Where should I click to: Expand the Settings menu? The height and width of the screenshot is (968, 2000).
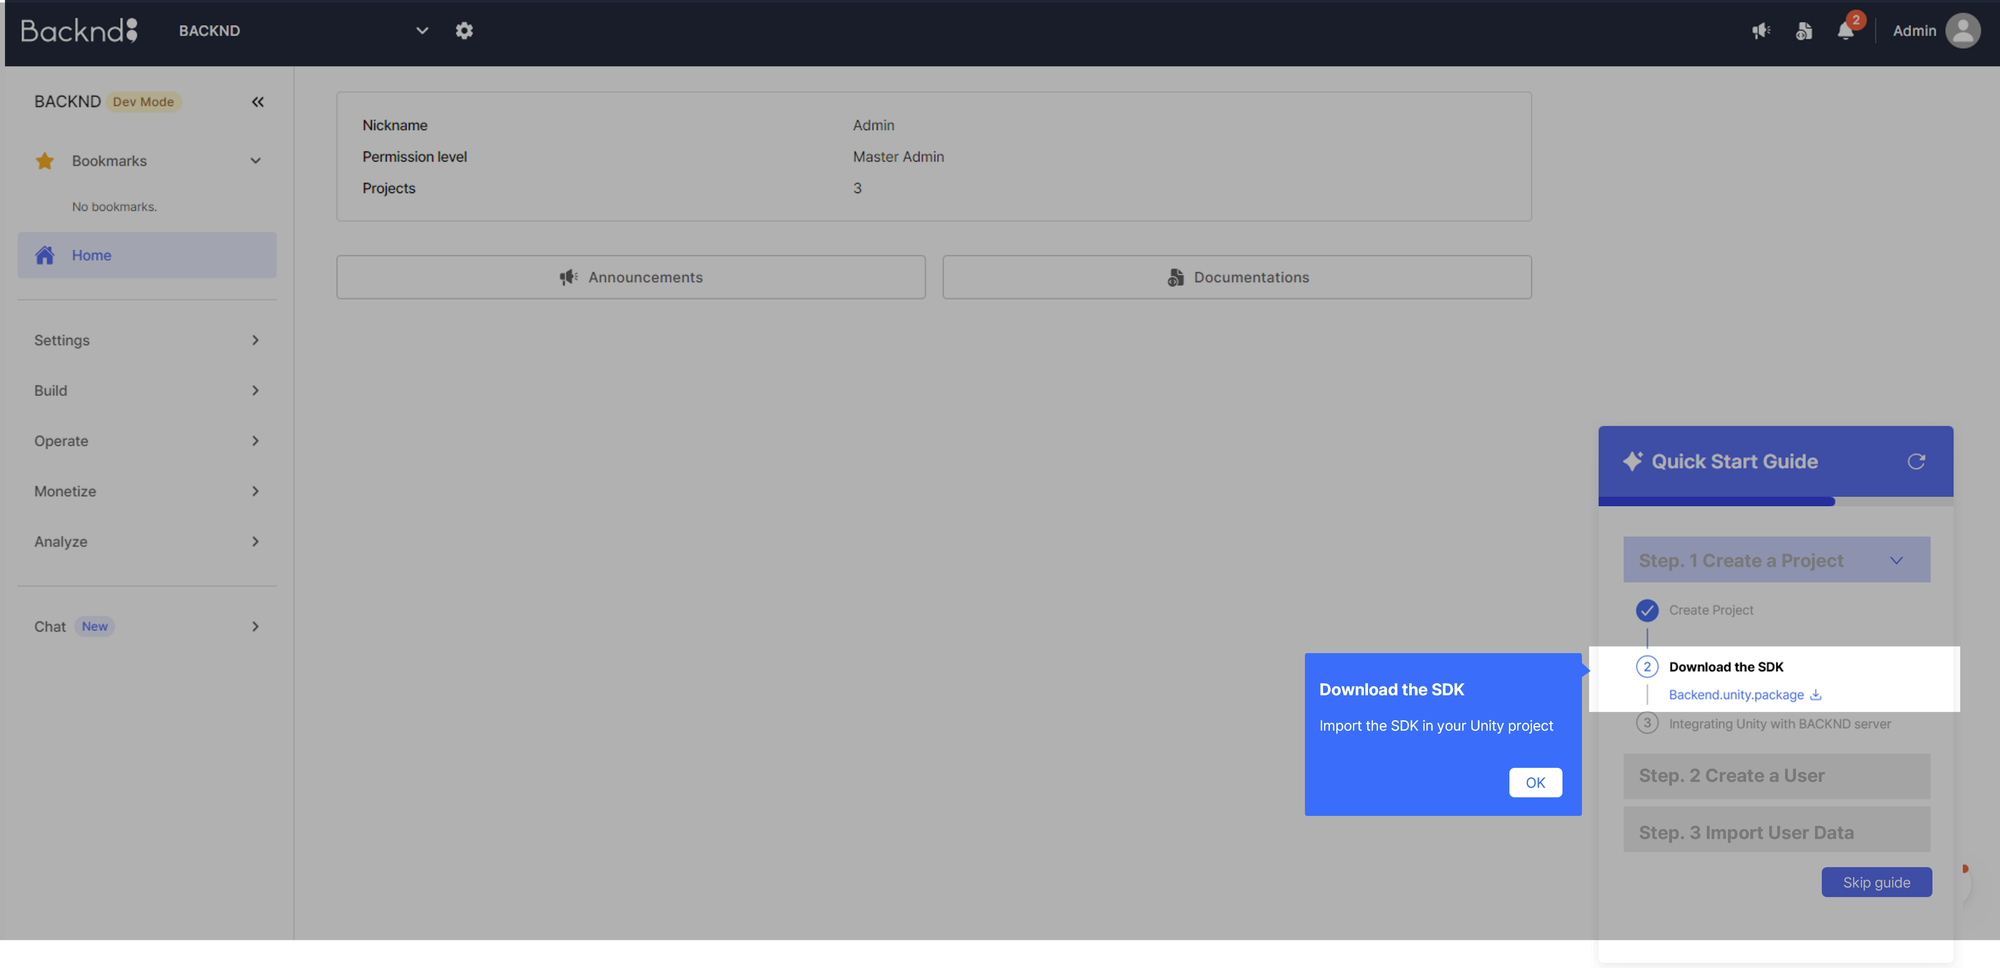[146, 340]
